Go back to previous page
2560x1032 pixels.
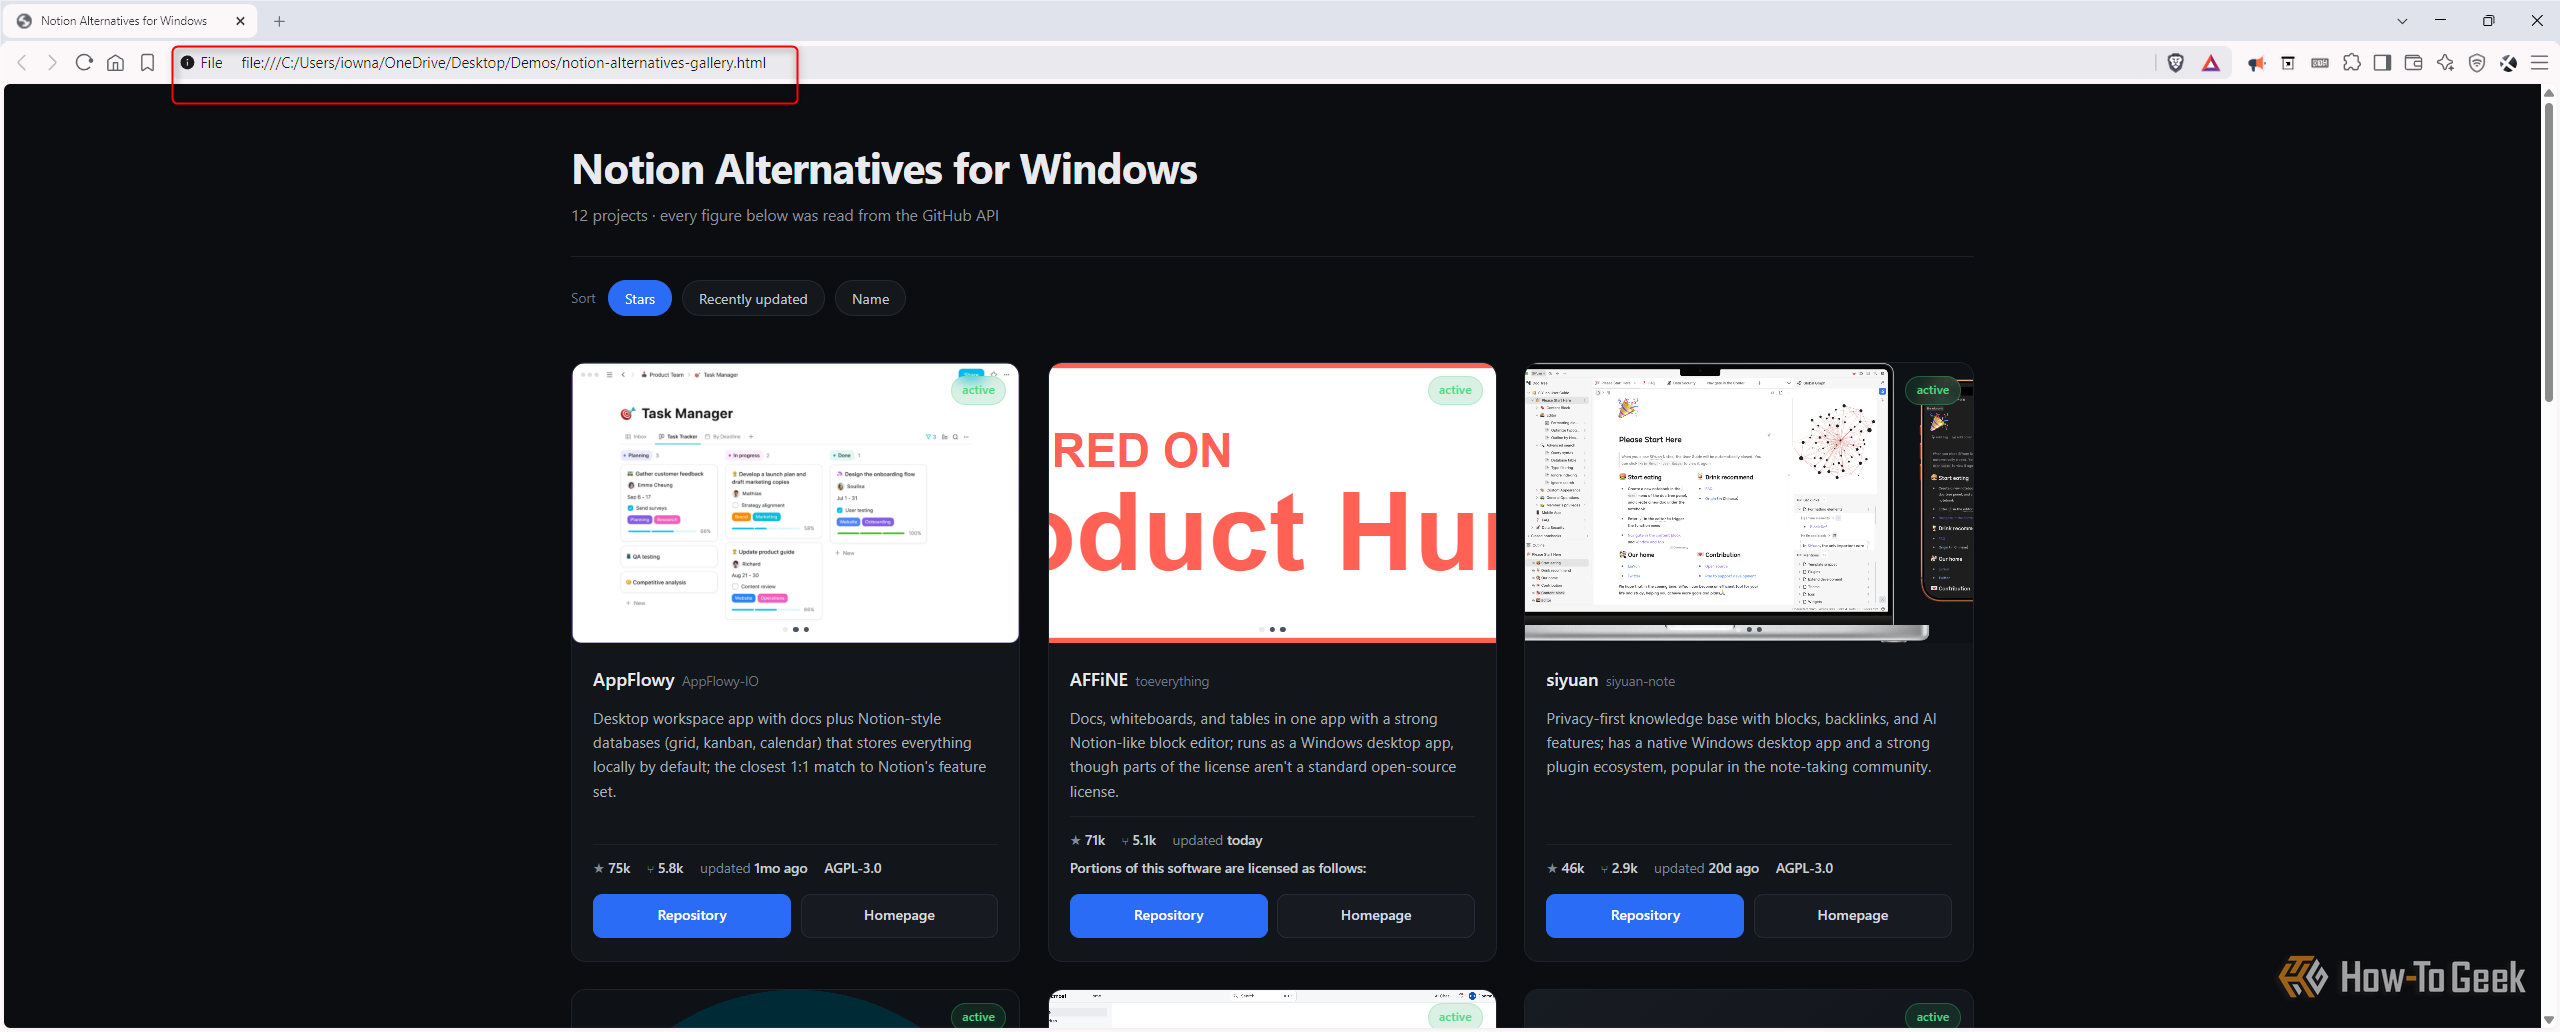[x=22, y=63]
